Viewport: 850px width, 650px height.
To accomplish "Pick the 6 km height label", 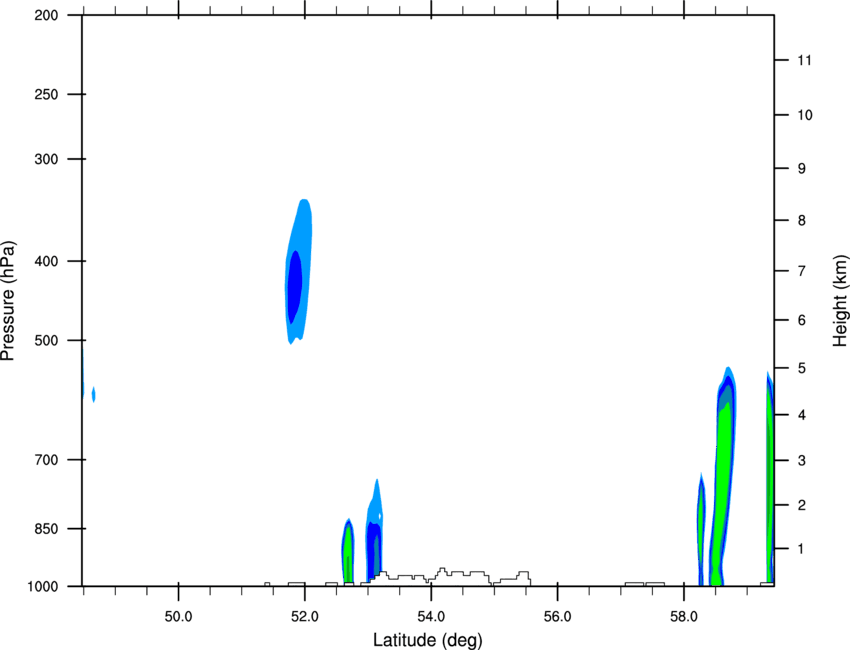I will (802, 320).
